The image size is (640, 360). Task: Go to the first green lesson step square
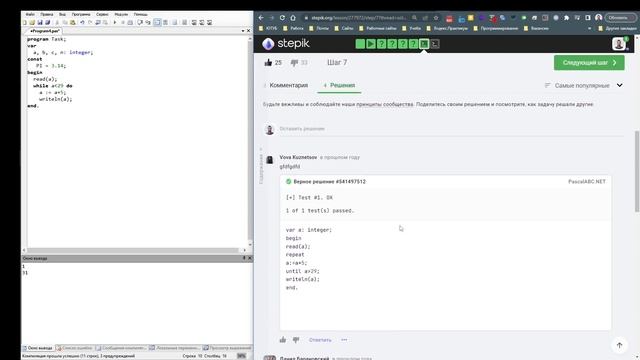click(x=360, y=44)
